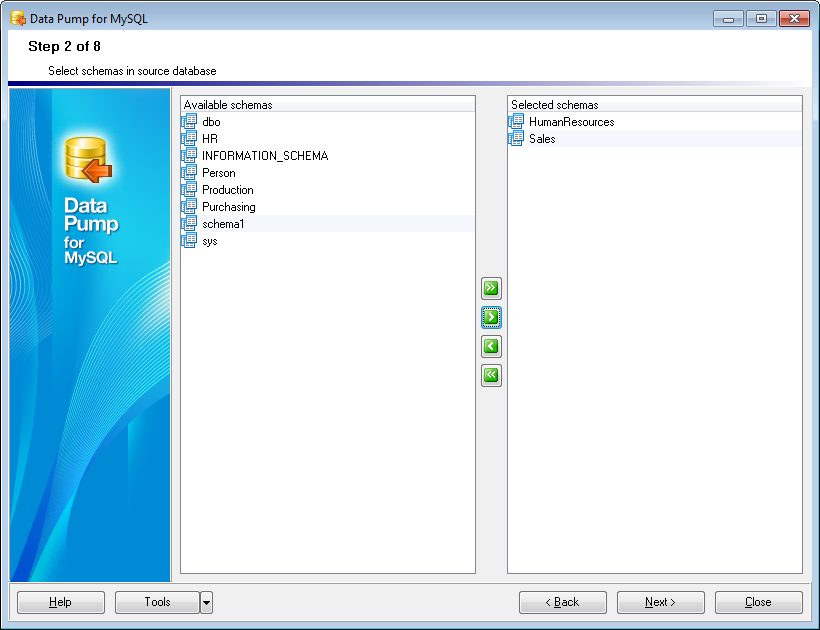Screen dimensions: 820x630
Task: Select the Production schema
Action: click(x=227, y=190)
